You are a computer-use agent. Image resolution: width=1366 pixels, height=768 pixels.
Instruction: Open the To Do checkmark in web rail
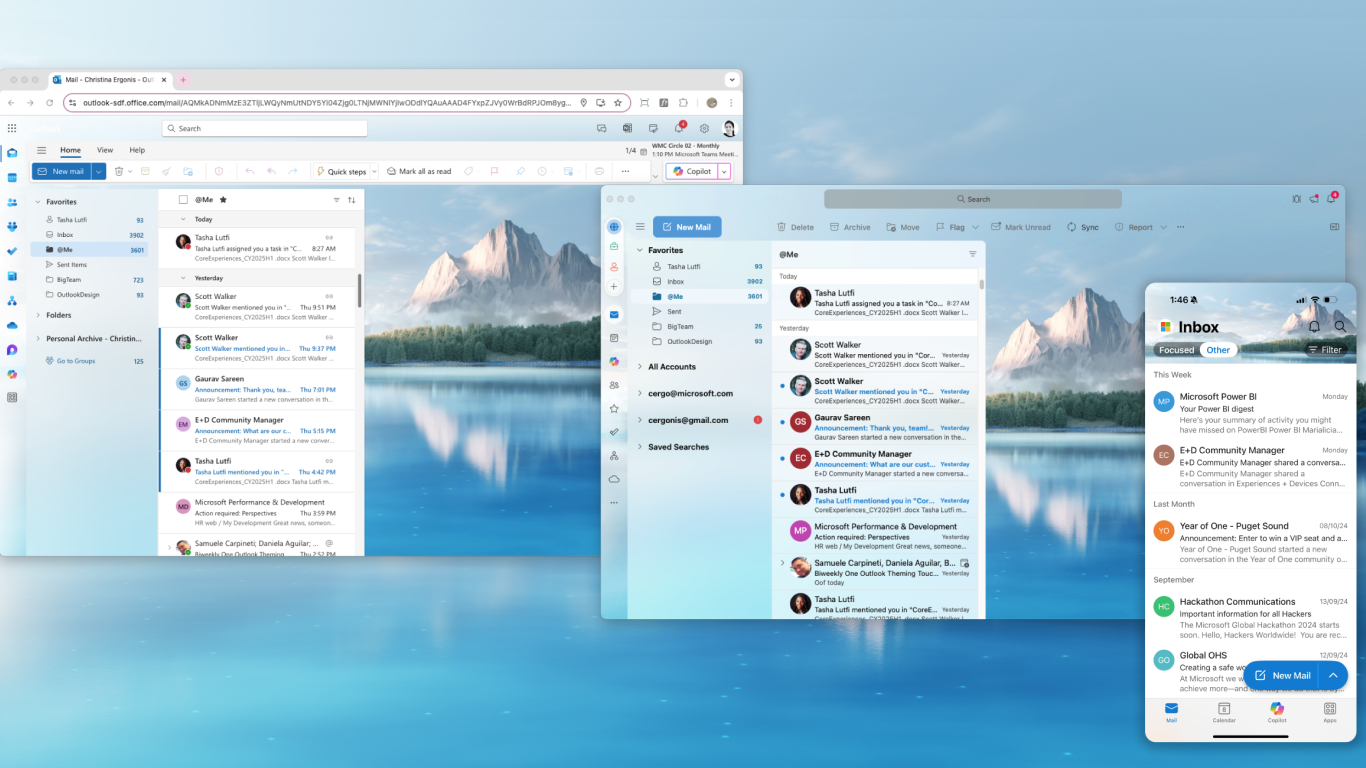(x=12, y=251)
